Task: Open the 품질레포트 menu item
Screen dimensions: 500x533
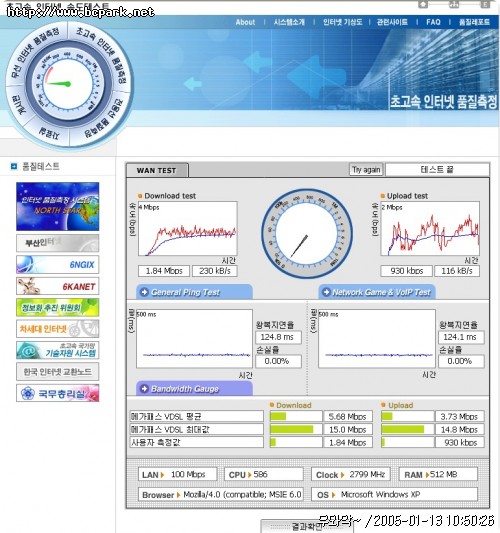Action: tap(474, 22)
